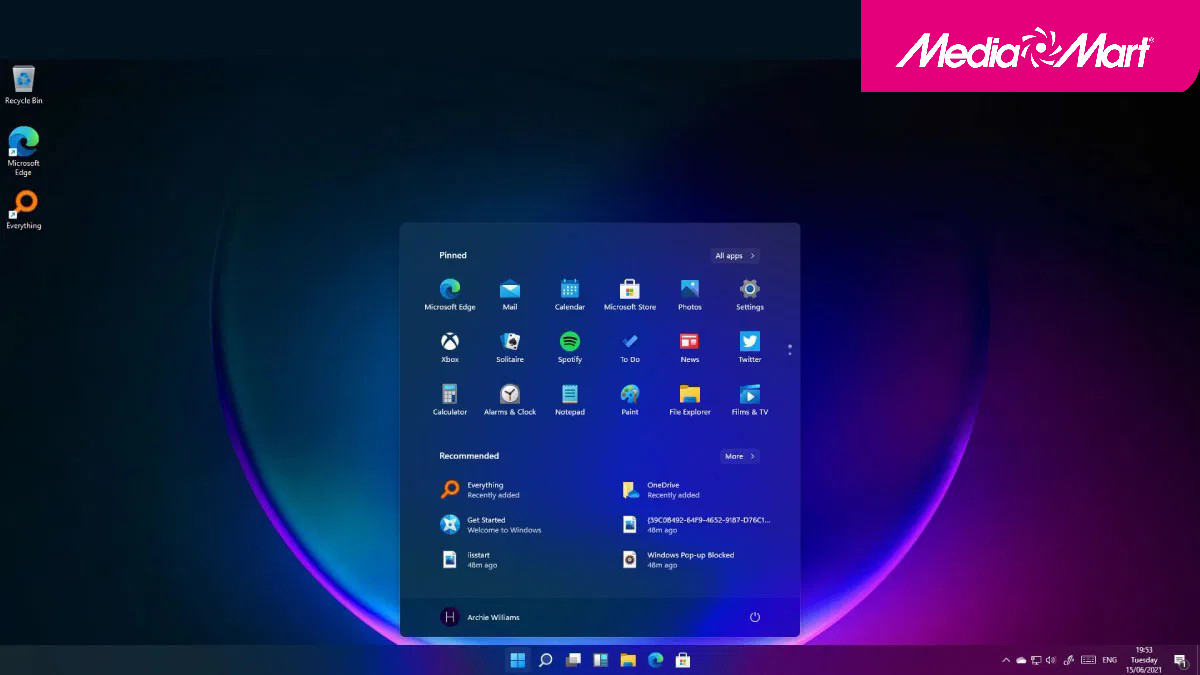Click the taskbar Search magnifier icon
This screenshot has width=1200, height=675.
546,660
